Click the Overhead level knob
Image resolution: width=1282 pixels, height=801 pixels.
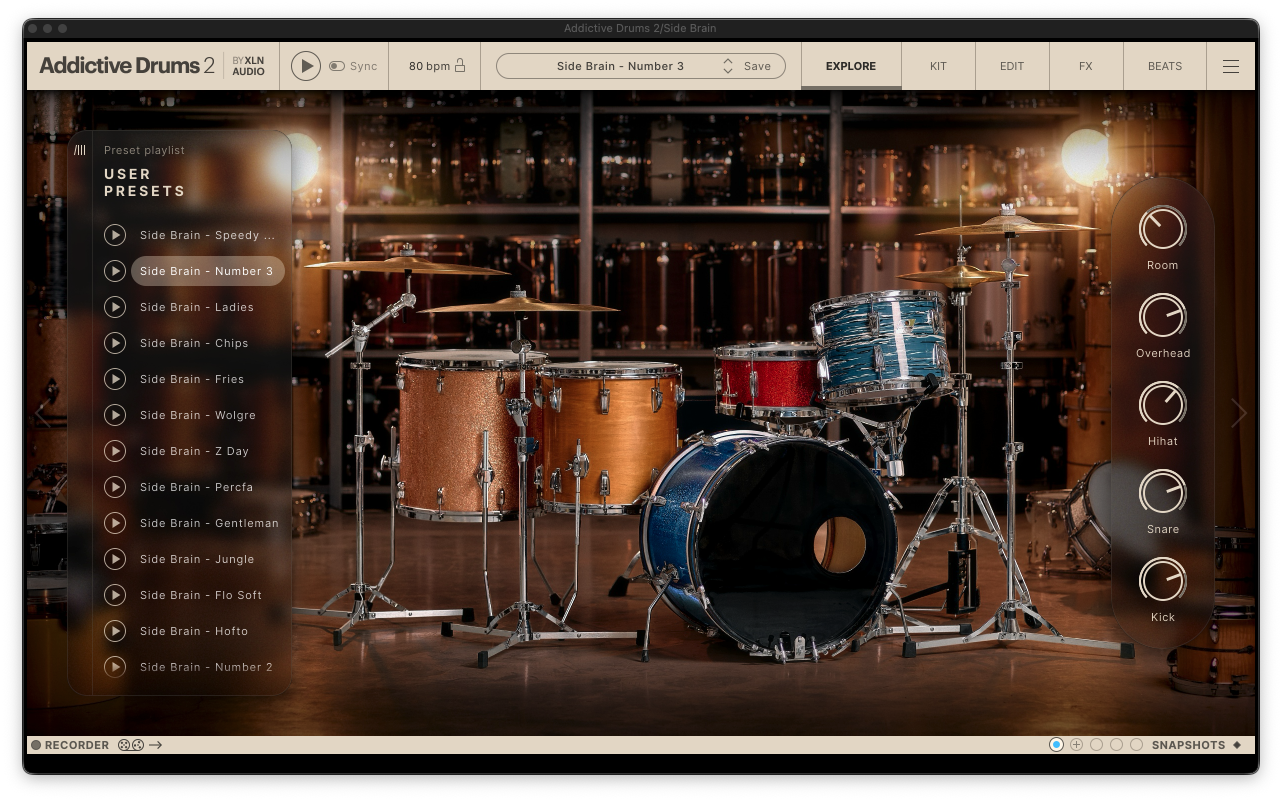pos(1162,317)
